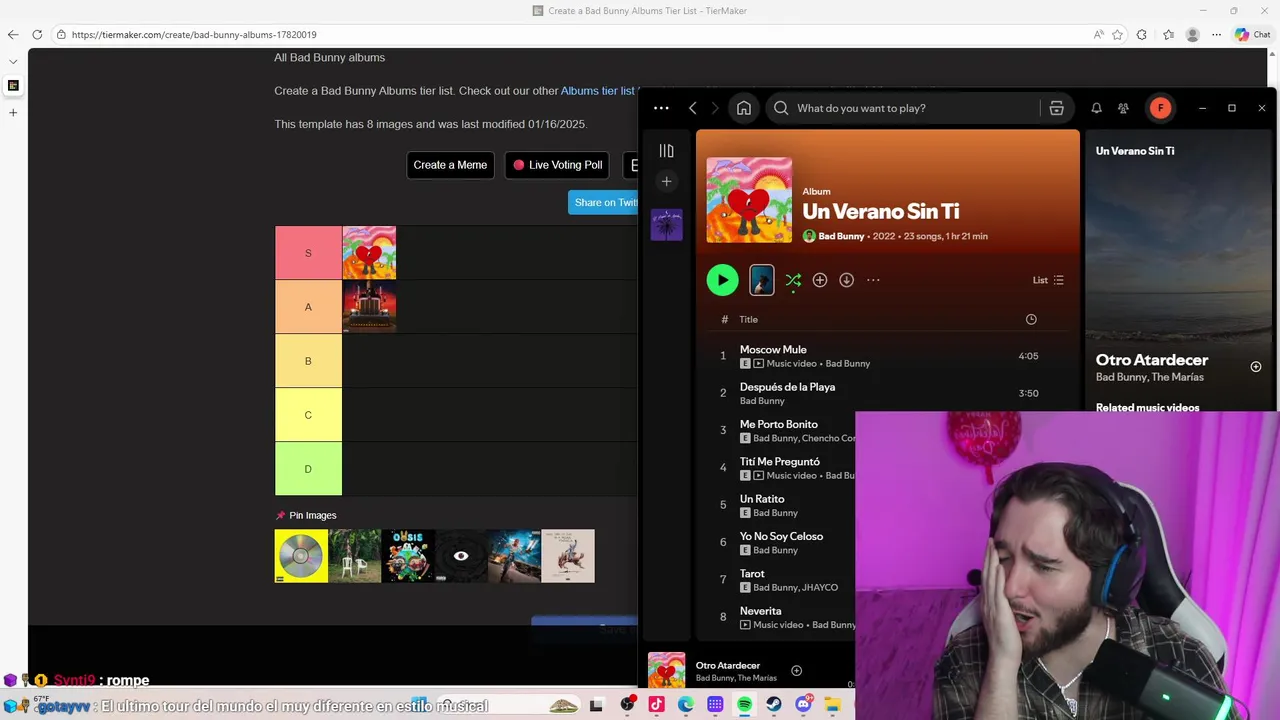
Task: Download the album in Spotify
Action: point(846,280)
